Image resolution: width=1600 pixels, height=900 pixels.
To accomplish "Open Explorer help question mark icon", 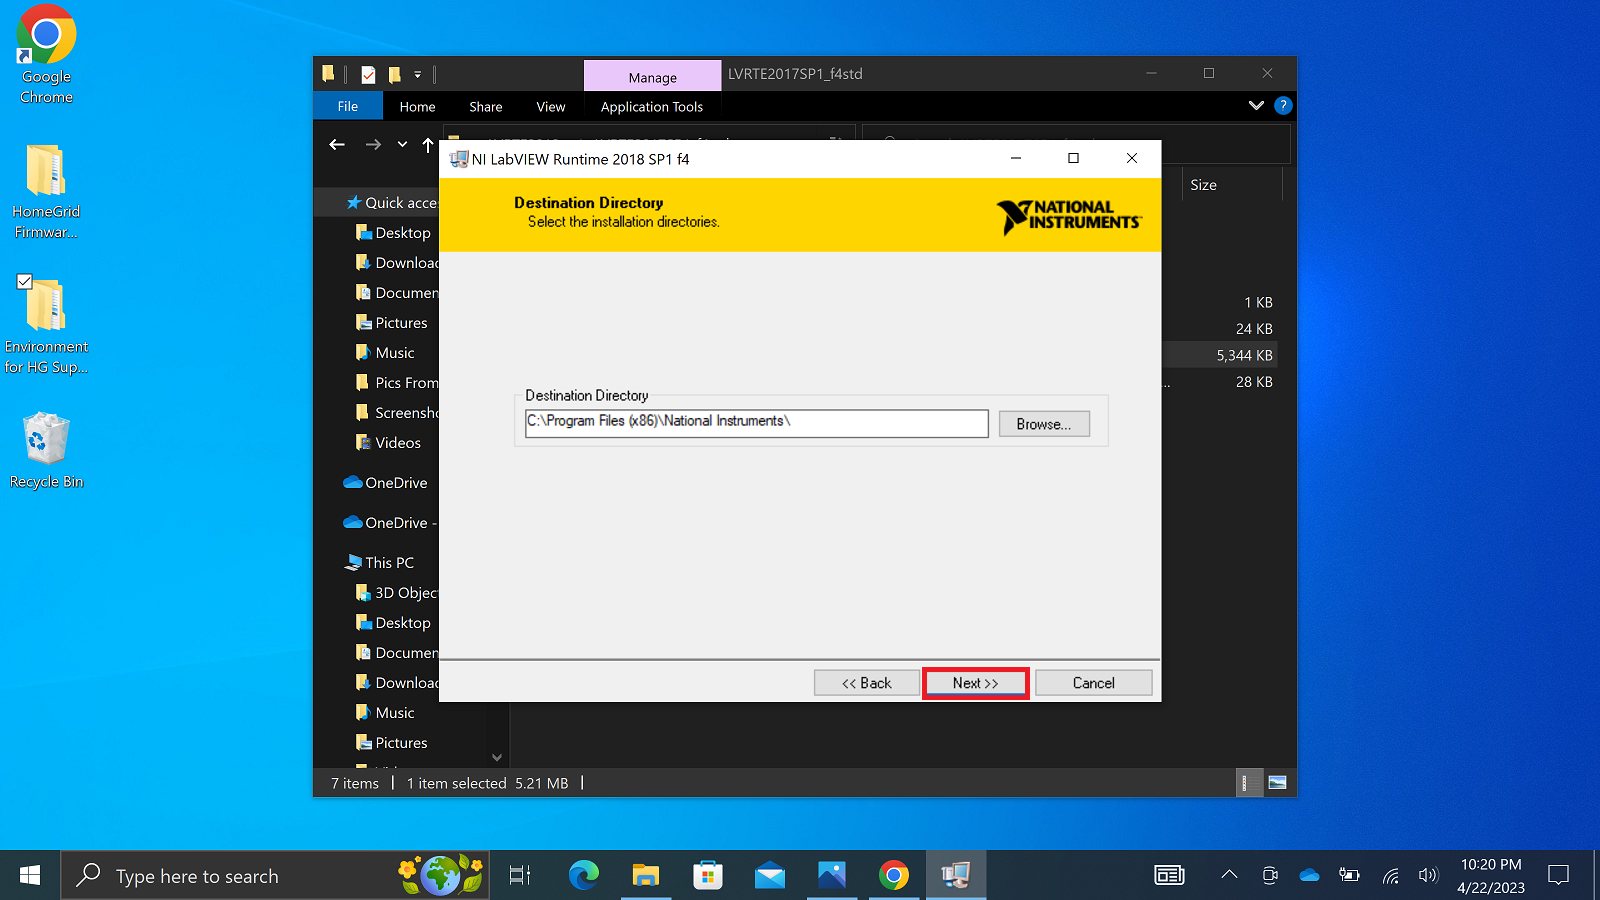I will (1283, 105).
